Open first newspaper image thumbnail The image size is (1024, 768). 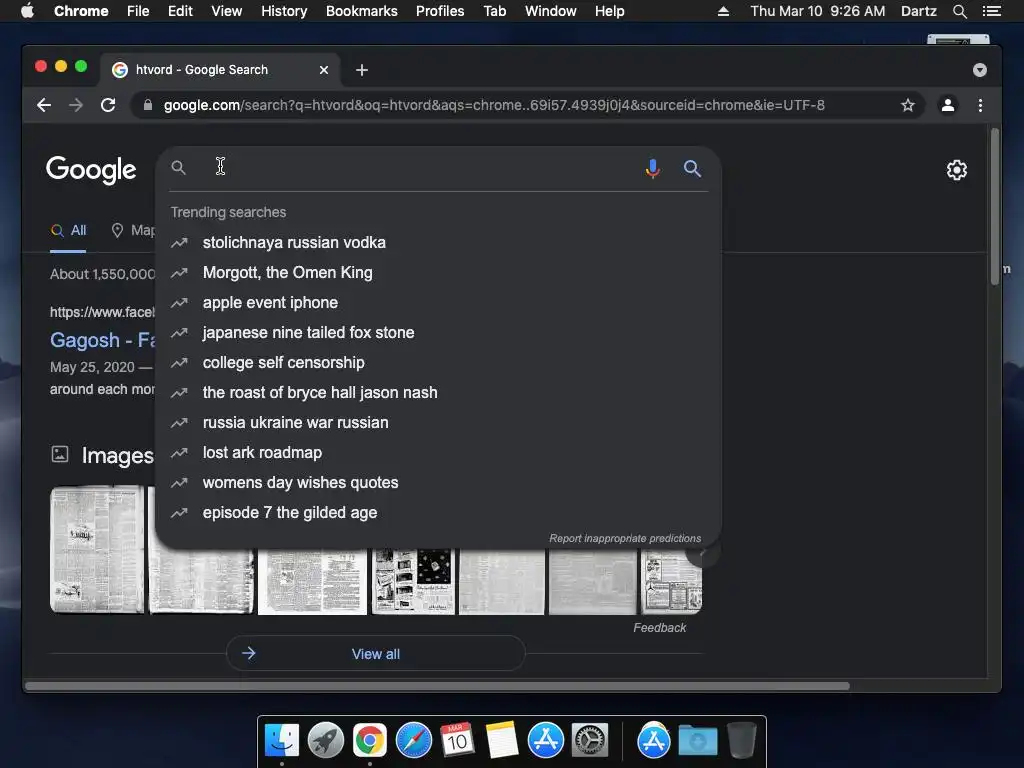(97, 549)
